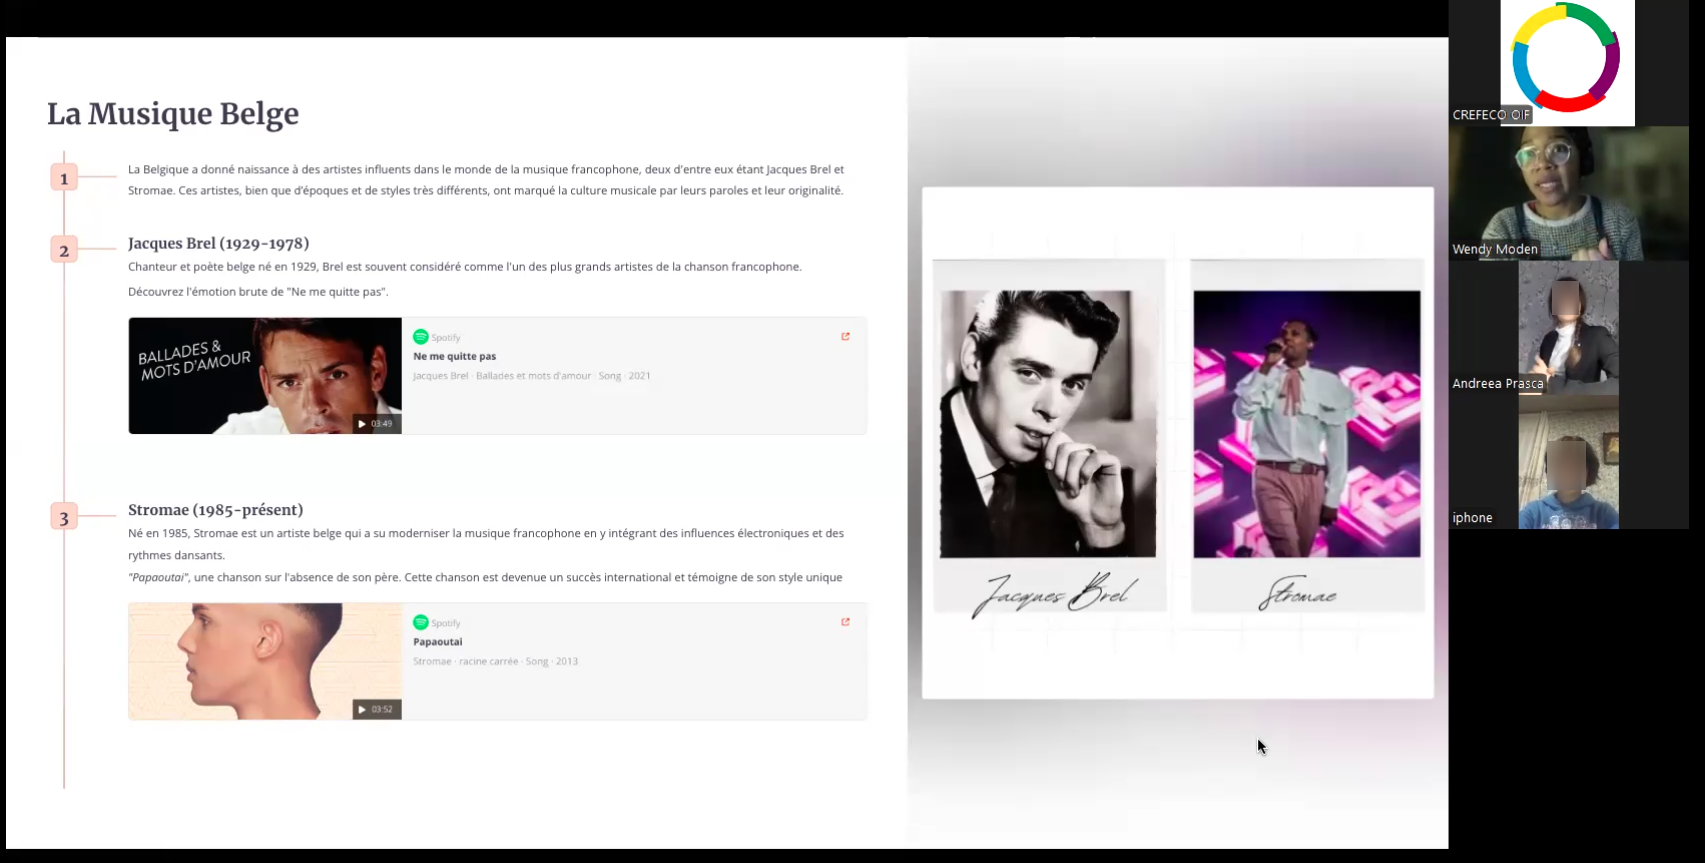Select the Wendy Moden video tile
Screen dimensions: 1705x863
[x=1568, y=193]
